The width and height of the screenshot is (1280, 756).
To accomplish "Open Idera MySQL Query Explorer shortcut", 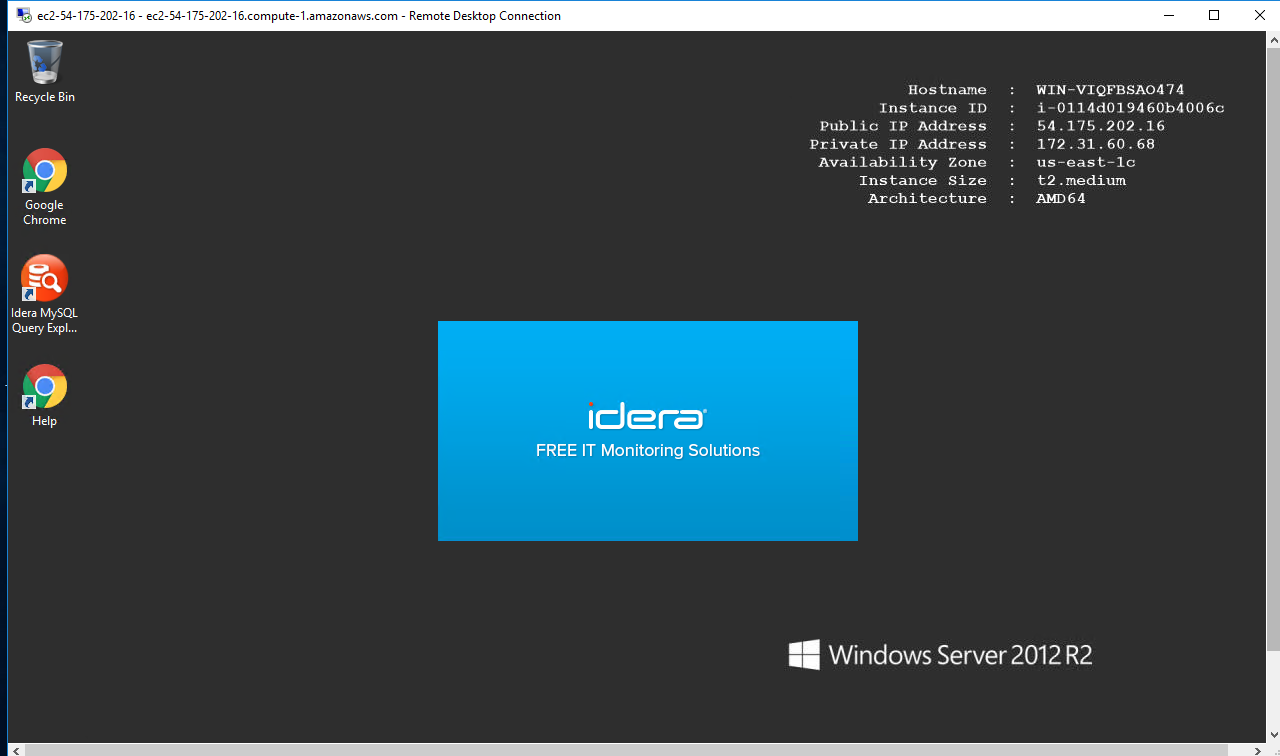I will [x=45, y=294].
